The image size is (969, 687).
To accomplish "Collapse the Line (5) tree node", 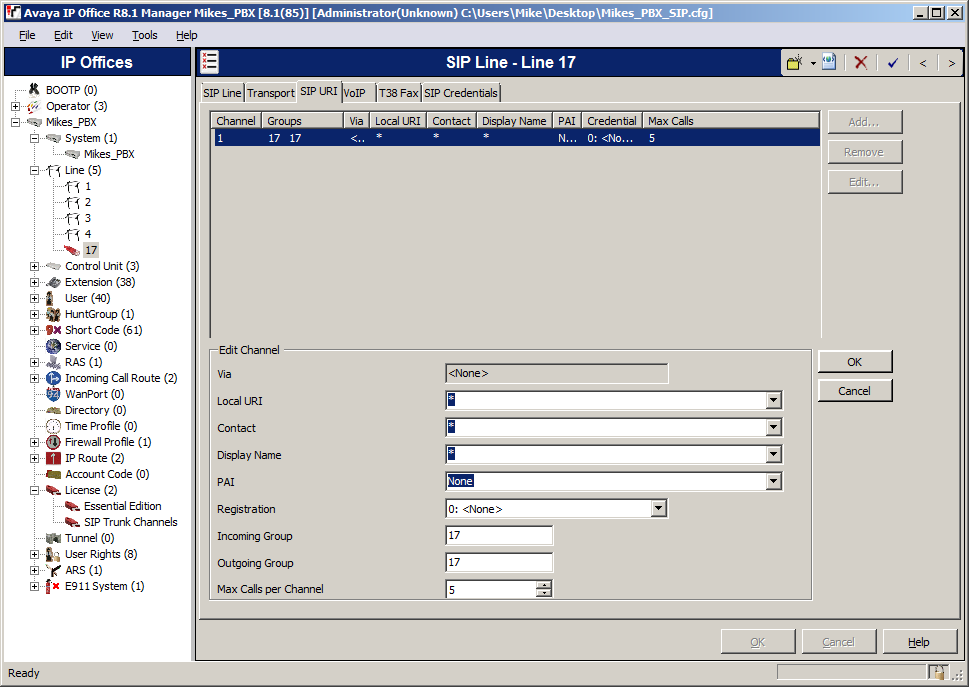I will [35, 171].
